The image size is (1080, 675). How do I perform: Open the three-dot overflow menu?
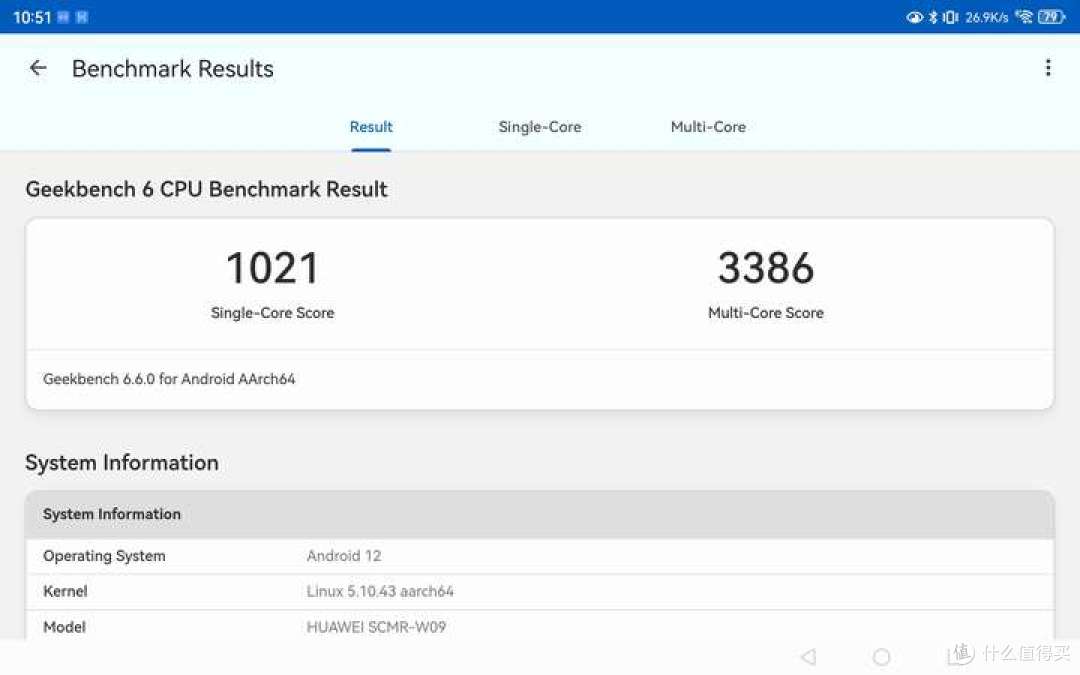[x=1048, y=68]
